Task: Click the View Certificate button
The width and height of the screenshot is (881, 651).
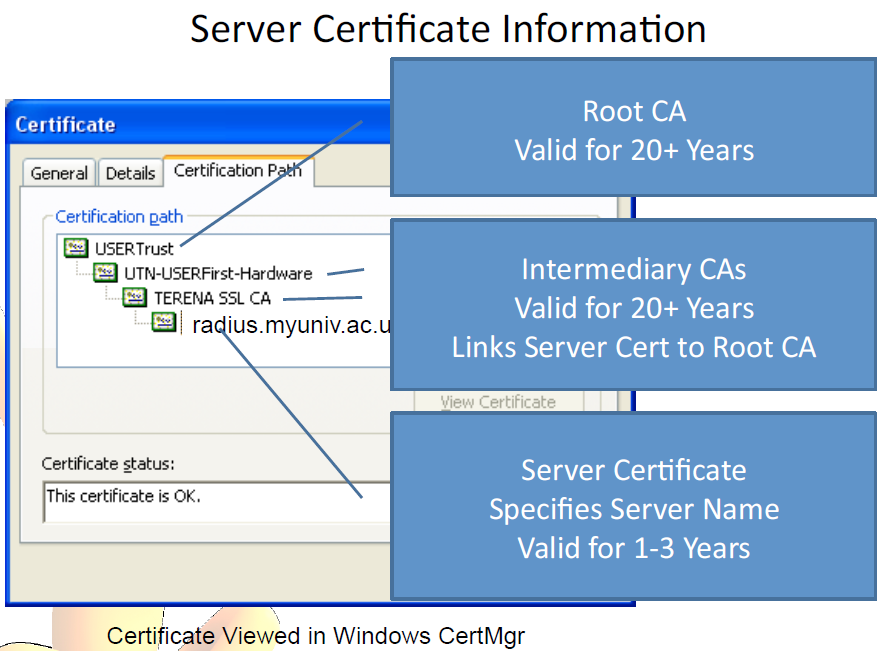Action: (498, 402)
